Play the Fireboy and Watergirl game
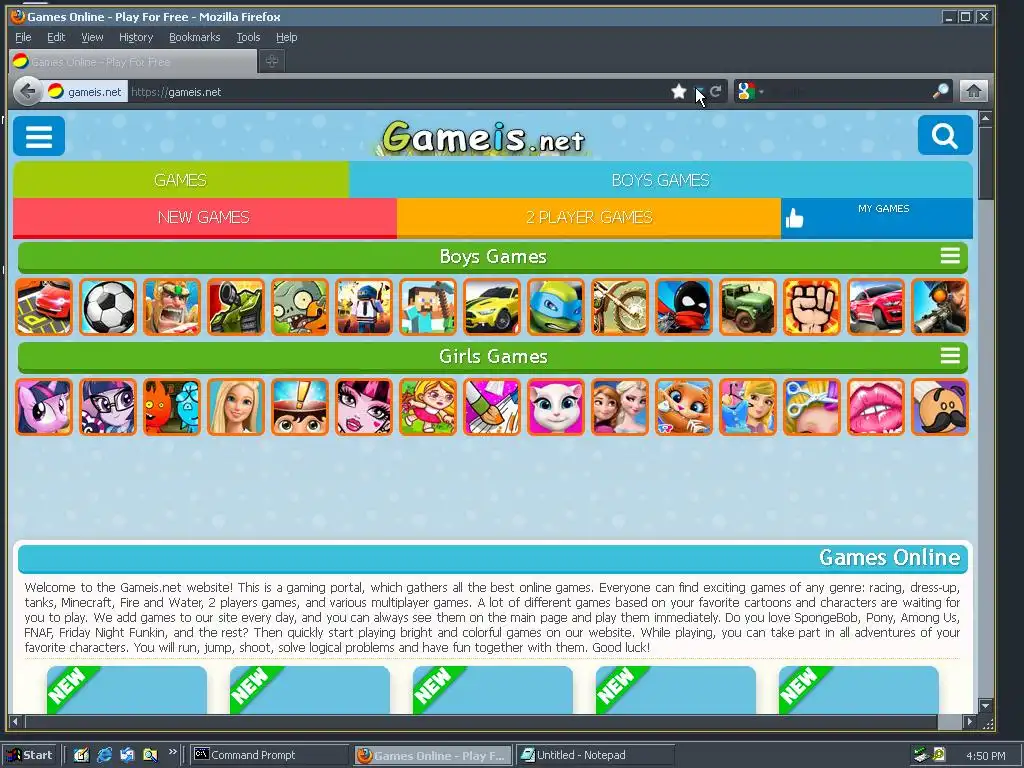Image resolution: width=1024 pixels, height=768 pixels. tap(172, 407)
